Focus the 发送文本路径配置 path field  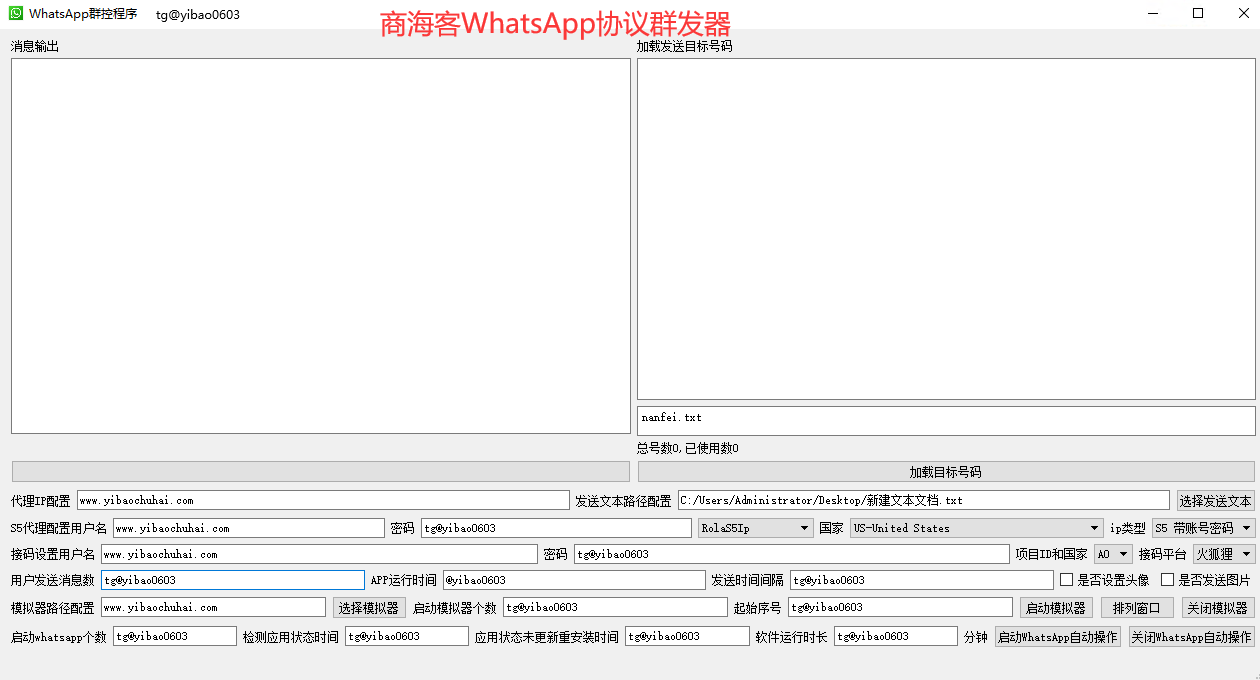922,500
